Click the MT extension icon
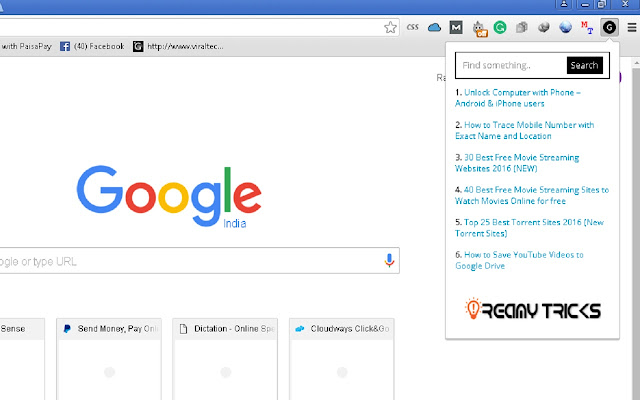This screenshot has width=640, height=400. [x=587, y=28]
